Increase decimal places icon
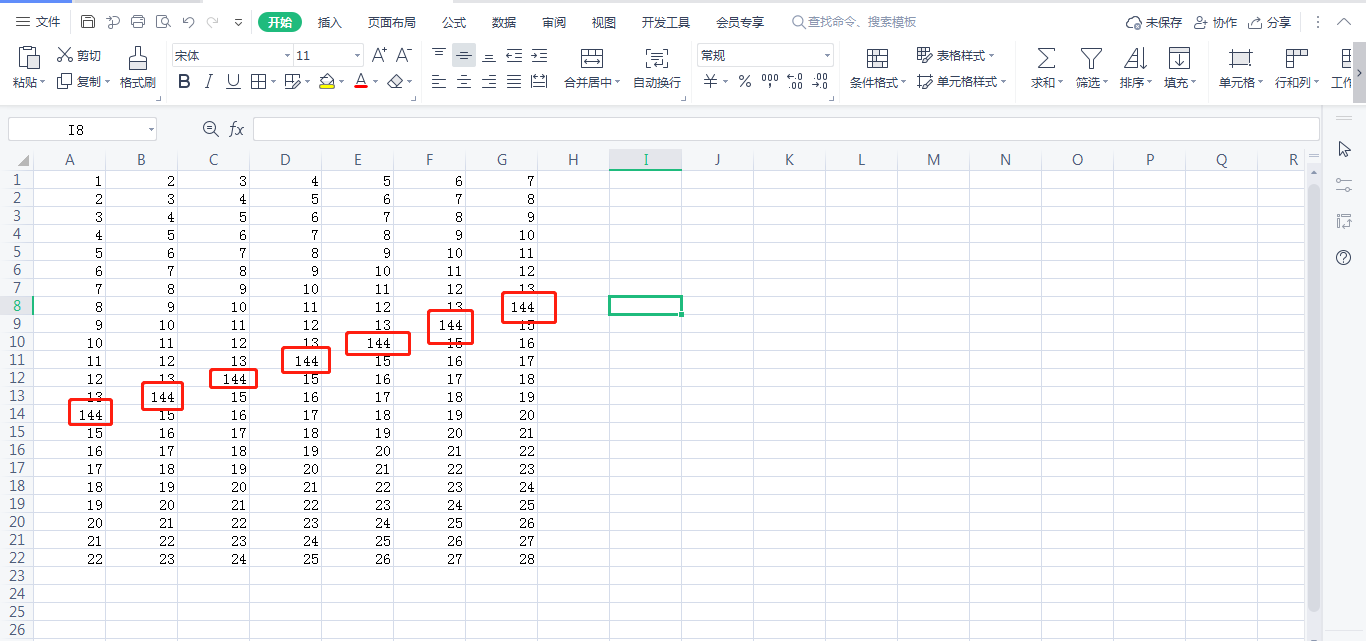Viewport: 1366px width, 641px height. tap(795, 82)
